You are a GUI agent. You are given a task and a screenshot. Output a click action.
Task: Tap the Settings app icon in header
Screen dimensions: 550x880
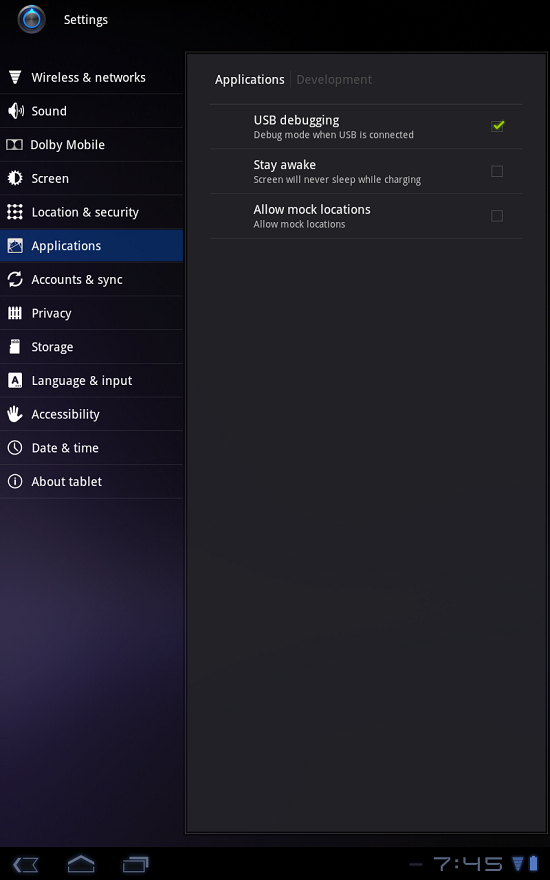tap(31, 20)
